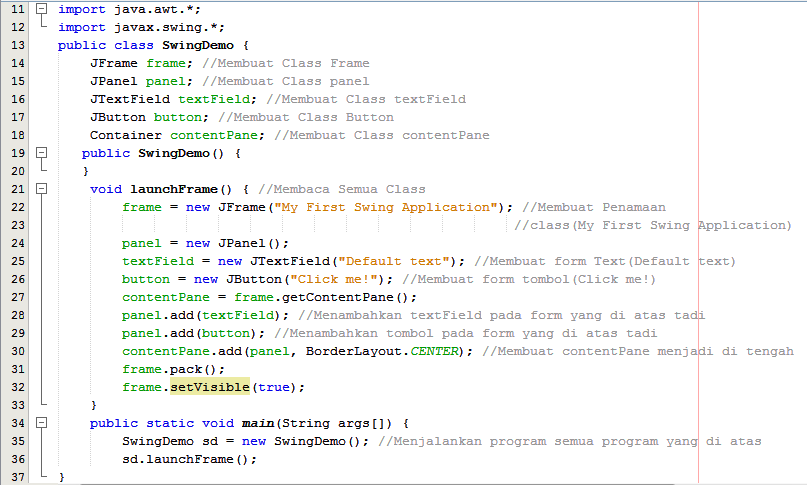
Task: Click string "Default text" on line 25
Action: point(394,262)
